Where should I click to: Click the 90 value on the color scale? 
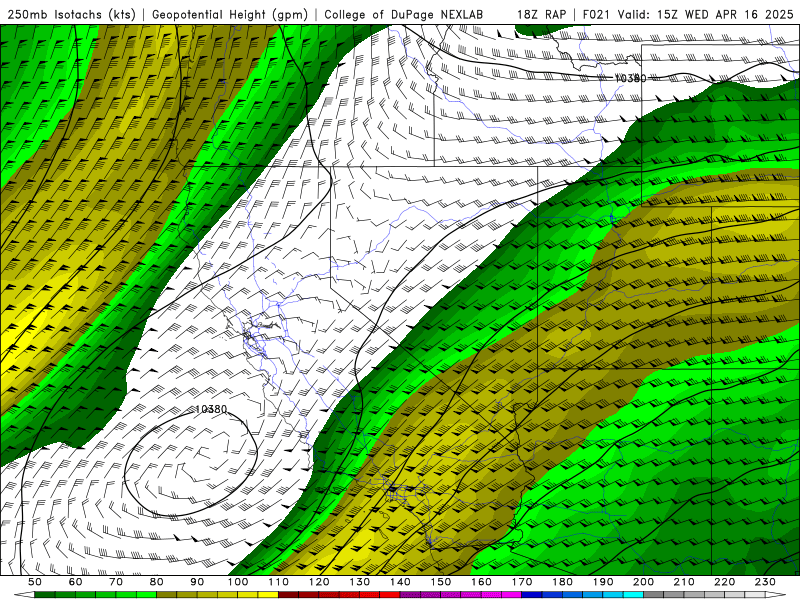click(x=197, y=582)
